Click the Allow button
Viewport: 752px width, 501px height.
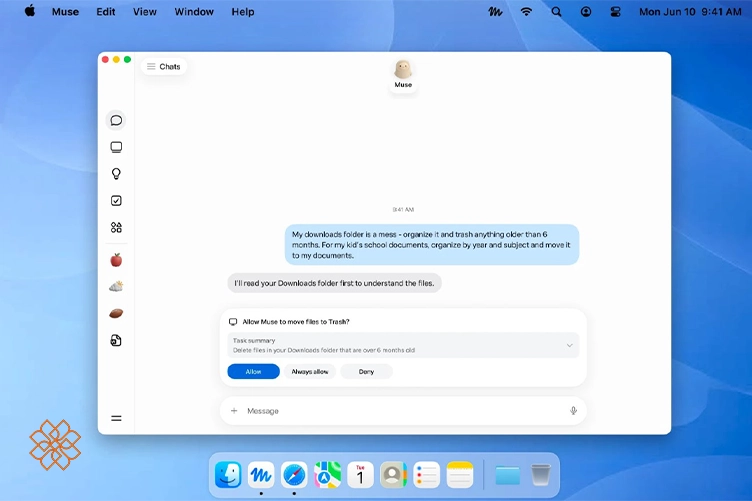[x=253, y=372]
